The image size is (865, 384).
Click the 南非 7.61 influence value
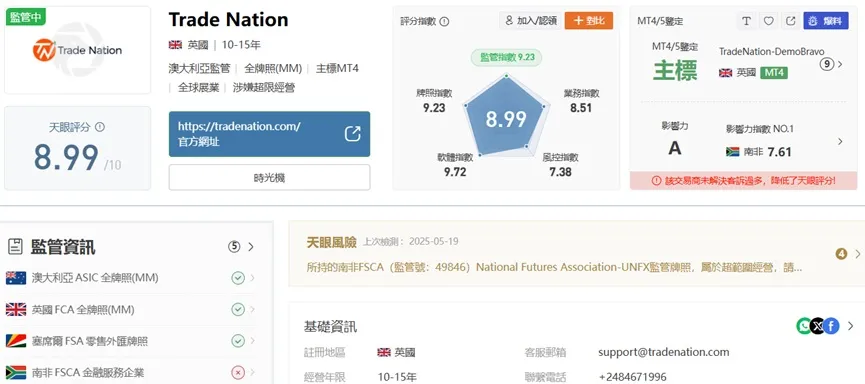(x=779, y=152)
